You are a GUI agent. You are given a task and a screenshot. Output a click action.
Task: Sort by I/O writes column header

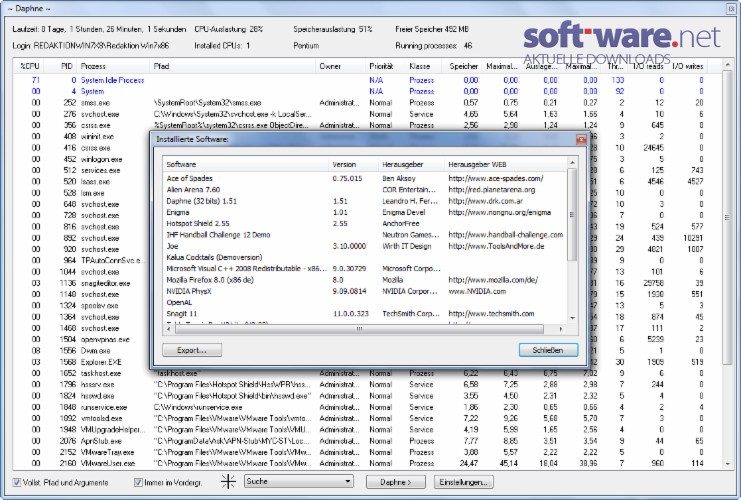point(688,66)
